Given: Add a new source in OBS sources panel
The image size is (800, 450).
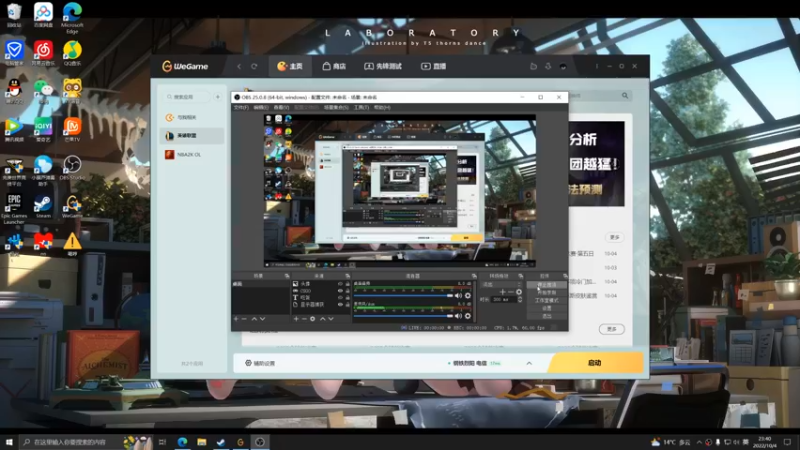Looking at the screenshot, I should tap(296, 319).
